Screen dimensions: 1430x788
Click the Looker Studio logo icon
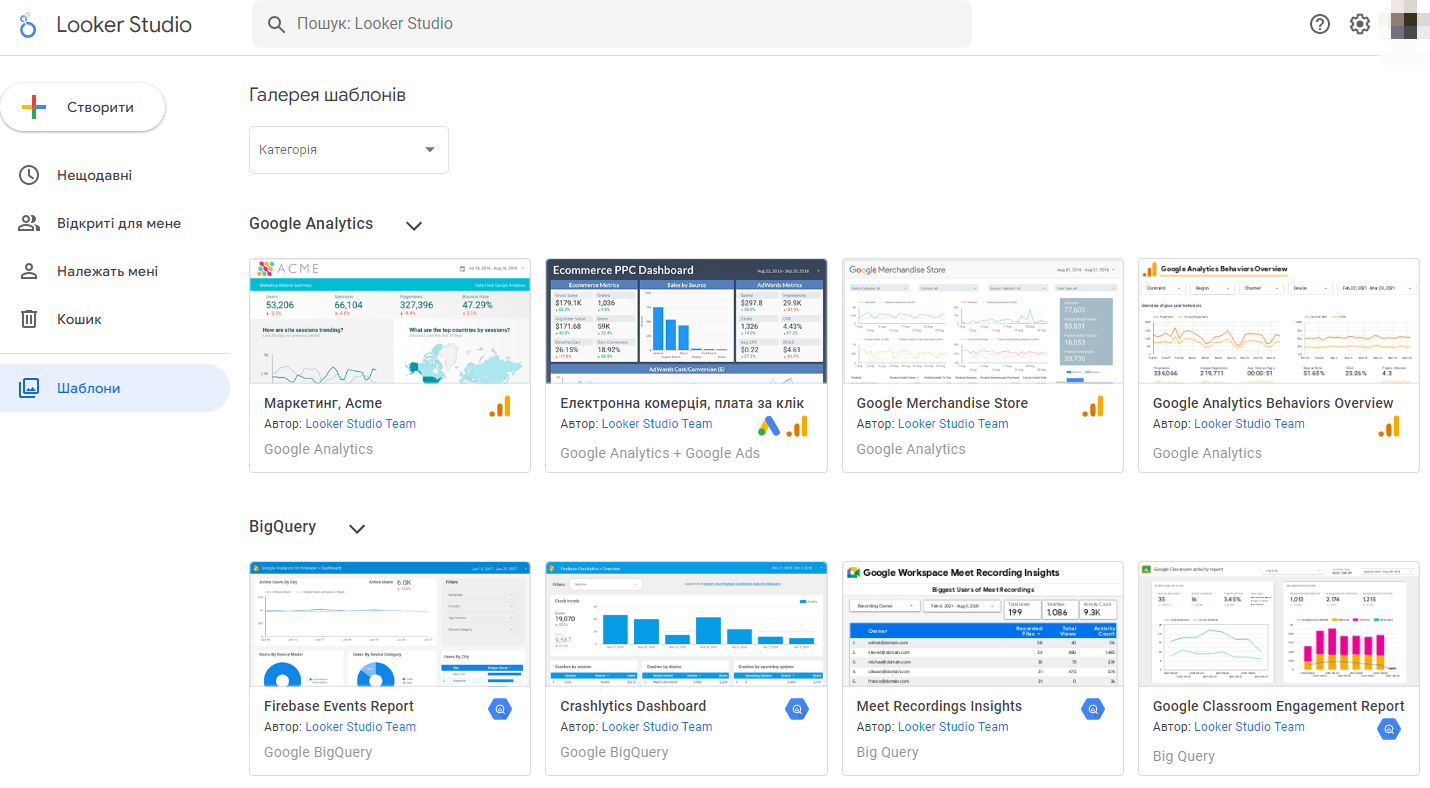click(28, 25)
